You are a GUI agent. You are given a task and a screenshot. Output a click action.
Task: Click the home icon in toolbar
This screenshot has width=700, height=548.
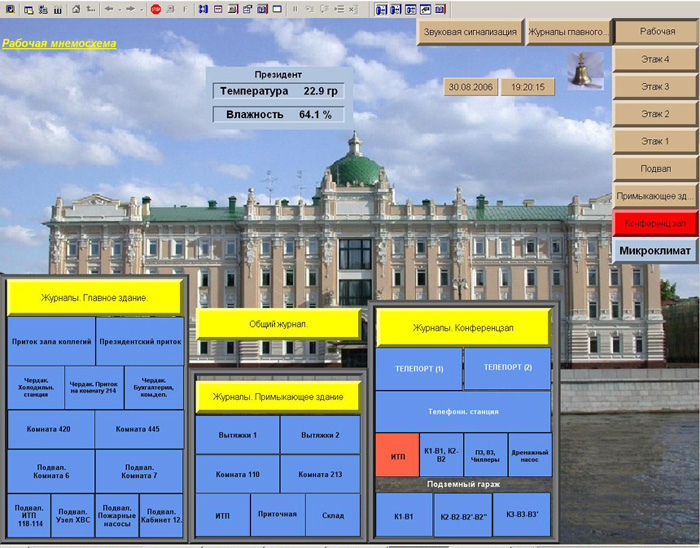77,9
